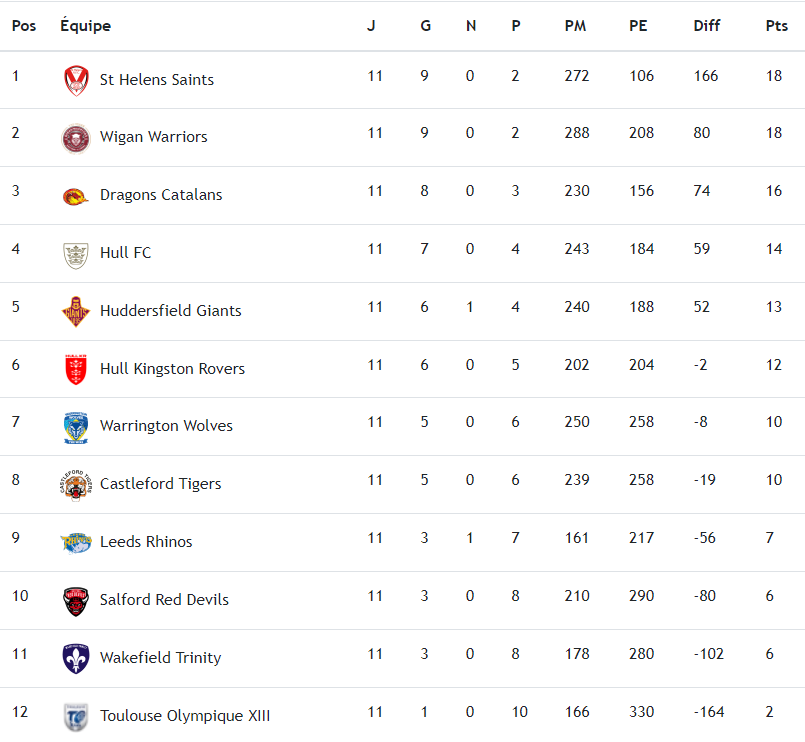This screenshot has height=742, width=805.
Task: Click the St Helens Saints club logo
Action: (x=76, y=80)
